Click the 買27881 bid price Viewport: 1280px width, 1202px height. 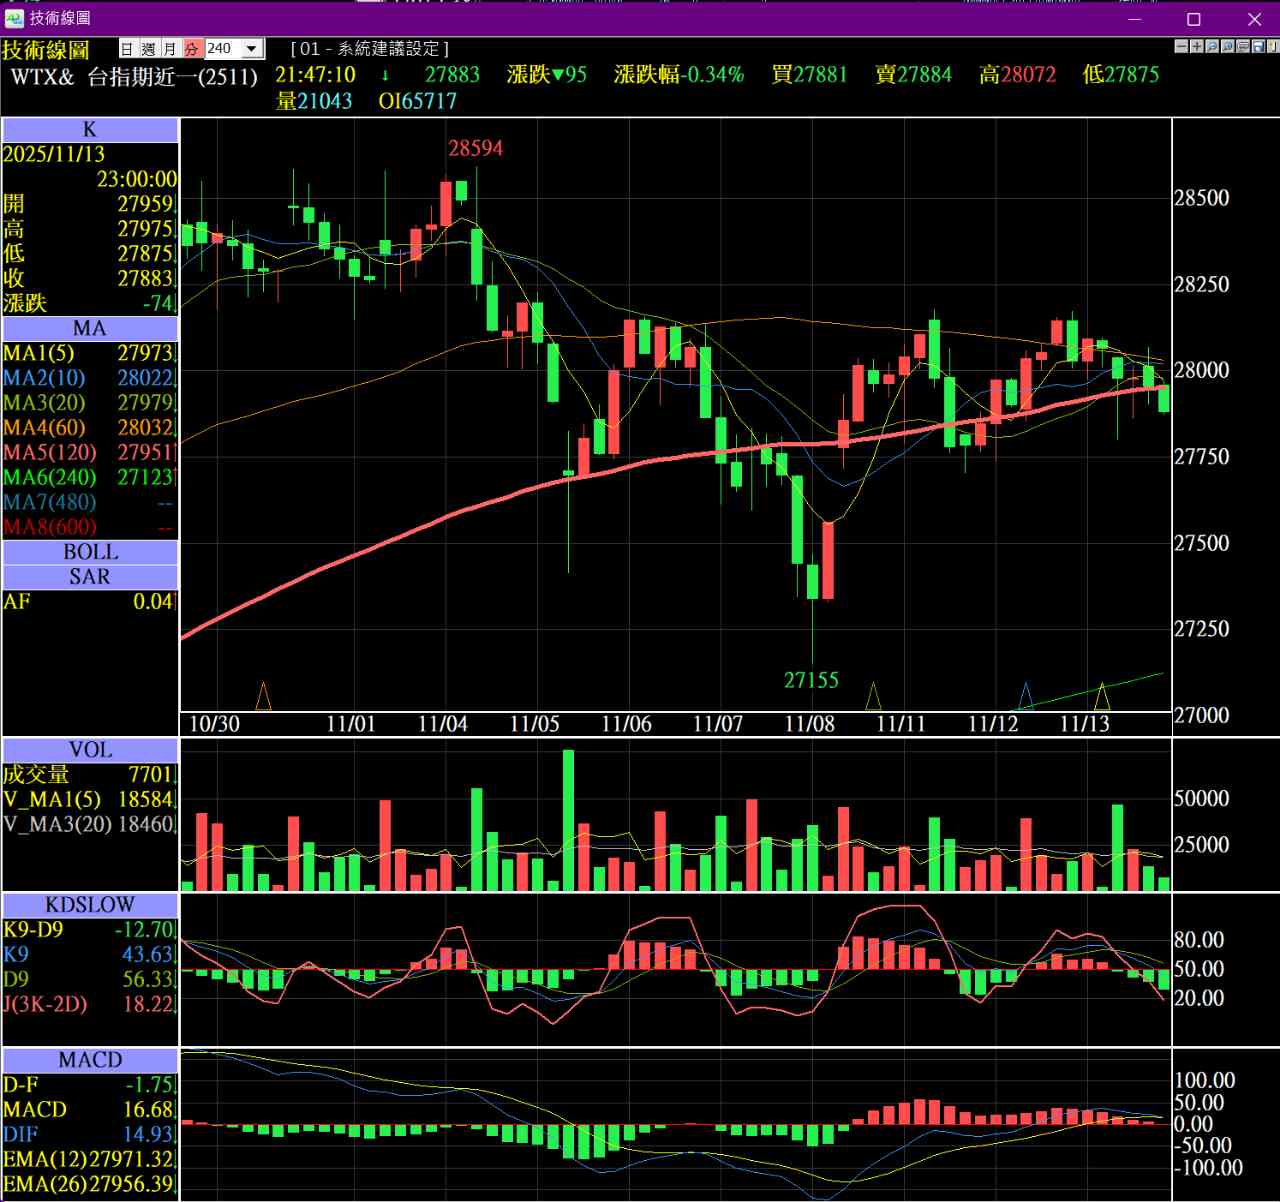[x=809, y=75]
